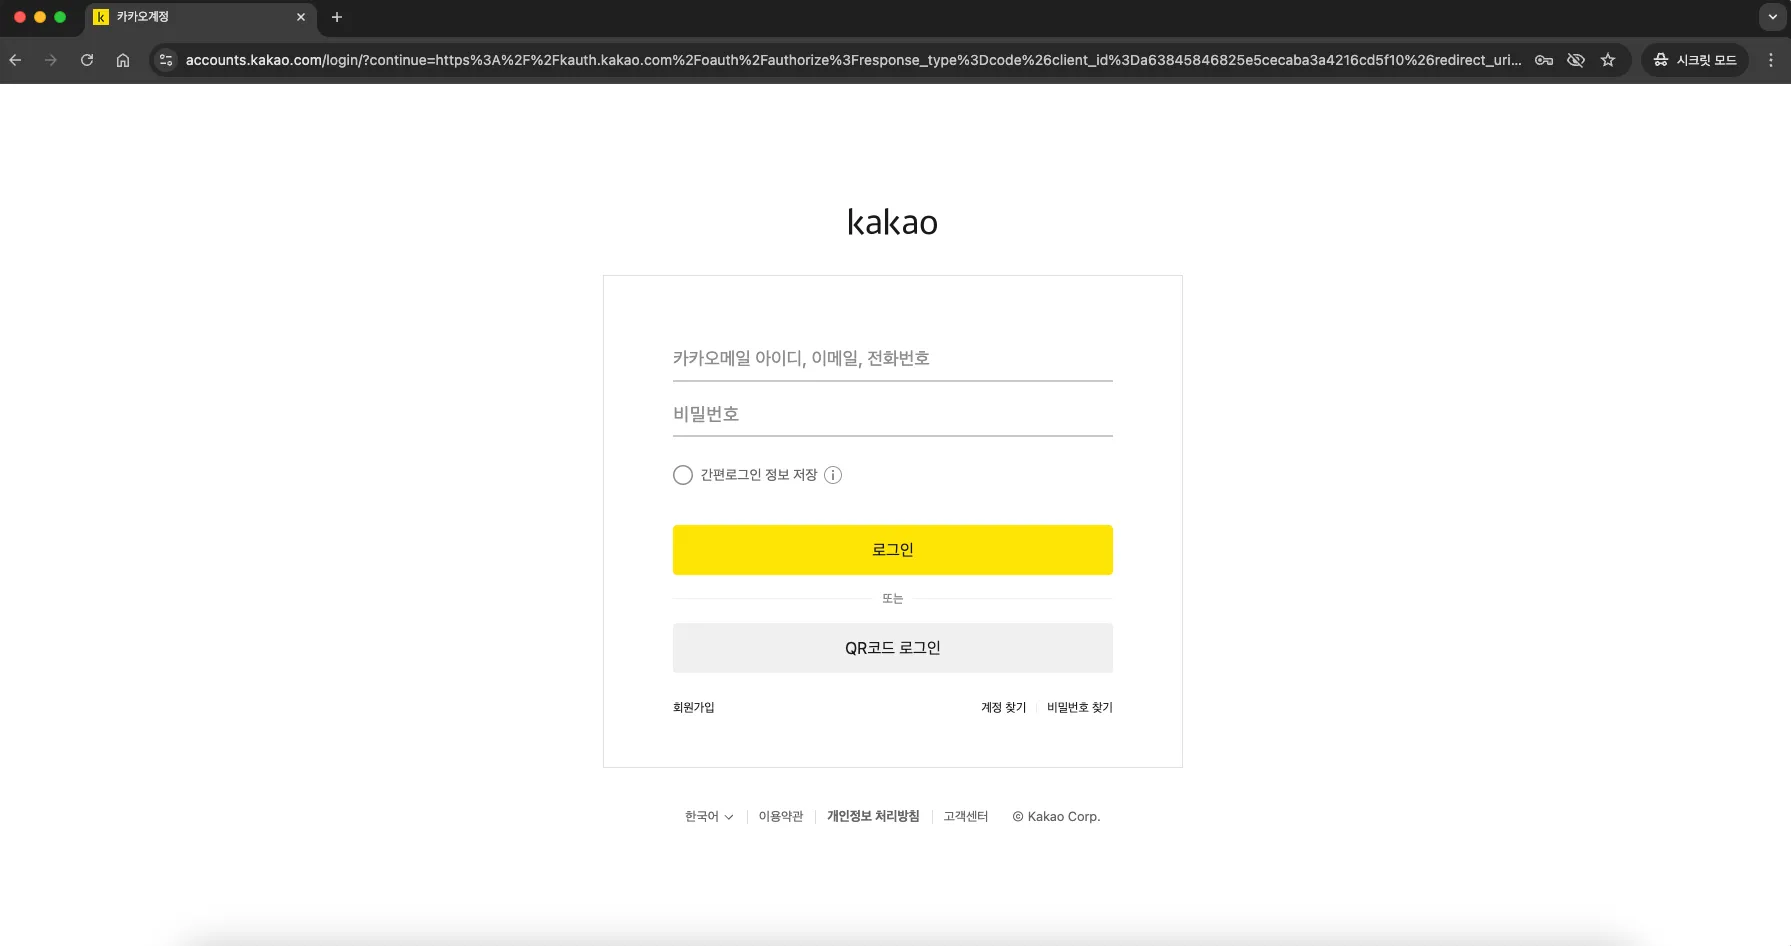The height and width of the screenshot is (946, 1791).
Task: Open the 개인정보 처리방침 link
Action: pos(873,816)
